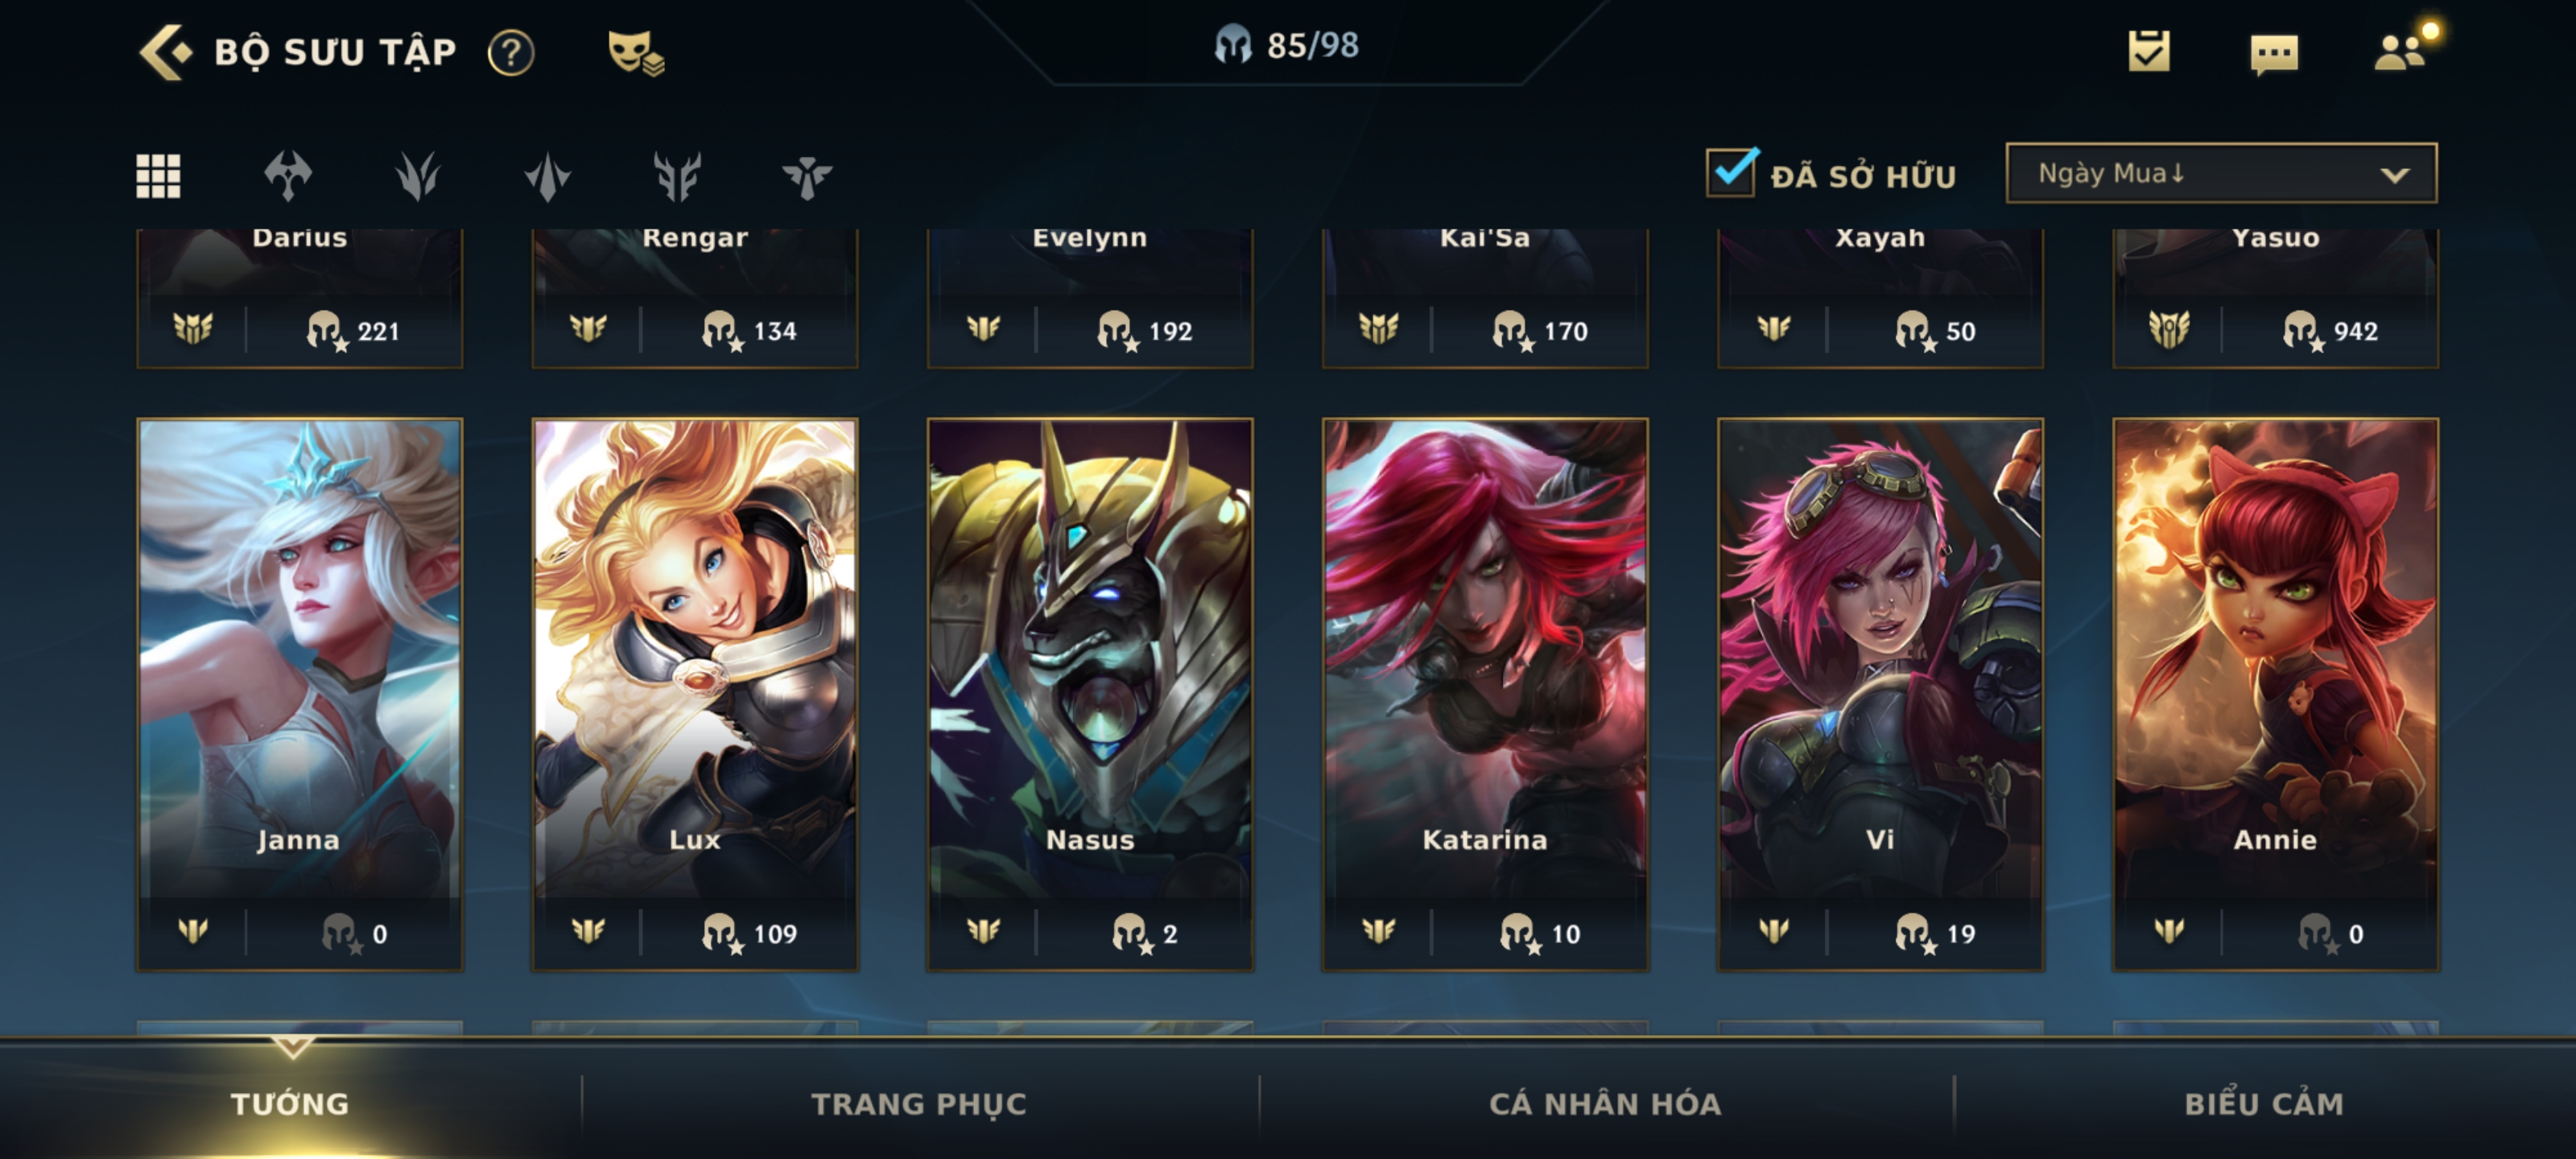Click the 85/98 champions owned counter

1286,45
